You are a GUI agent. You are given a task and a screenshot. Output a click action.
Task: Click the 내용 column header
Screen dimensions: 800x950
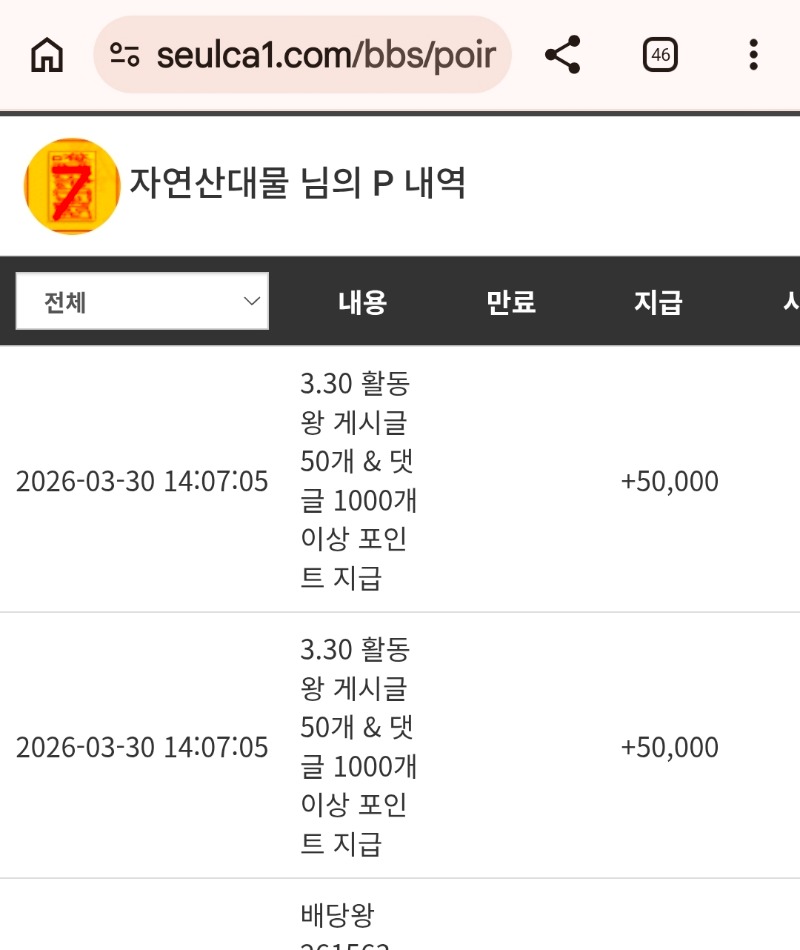(x=362, y=302)
